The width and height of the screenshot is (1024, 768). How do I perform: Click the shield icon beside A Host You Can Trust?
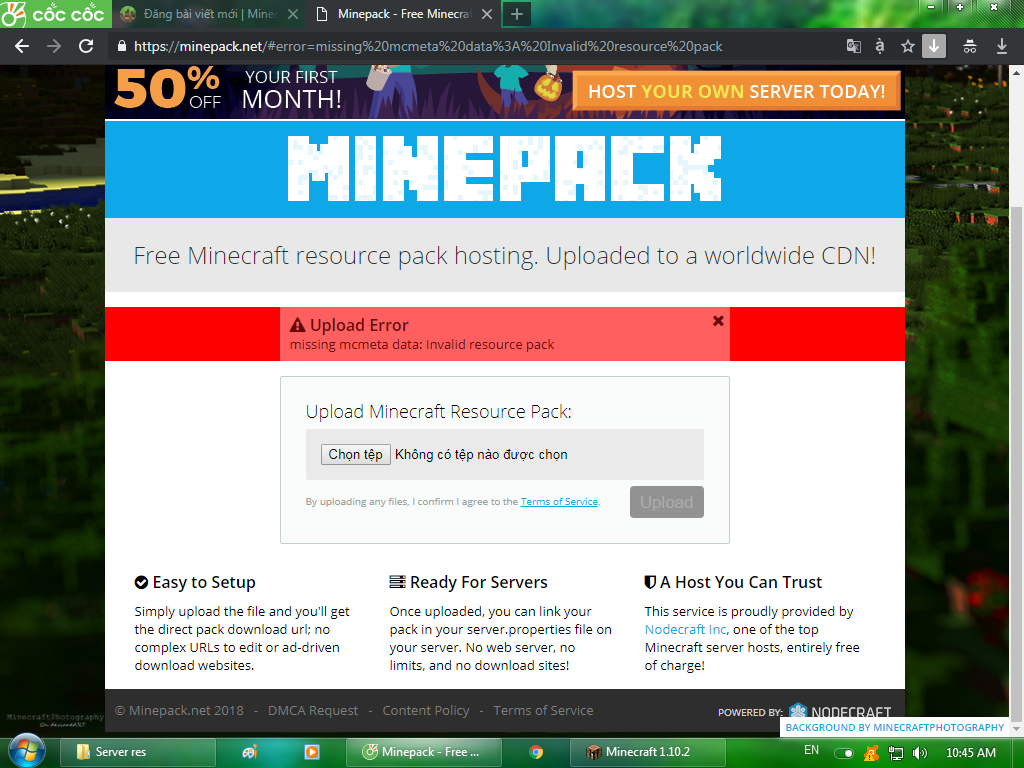(x=650, y=582)
